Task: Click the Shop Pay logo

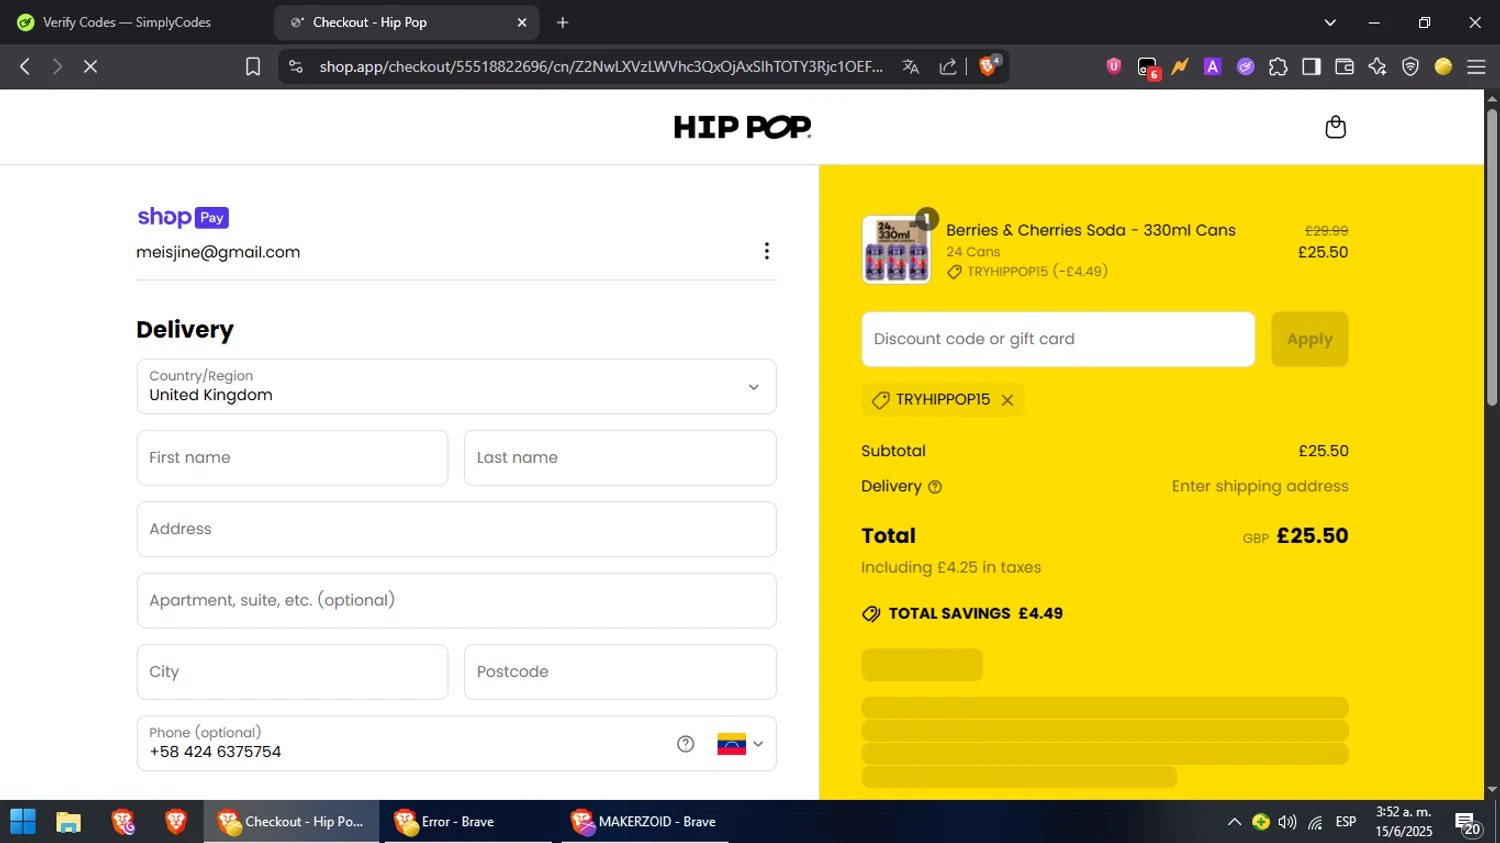Action: 183,217
